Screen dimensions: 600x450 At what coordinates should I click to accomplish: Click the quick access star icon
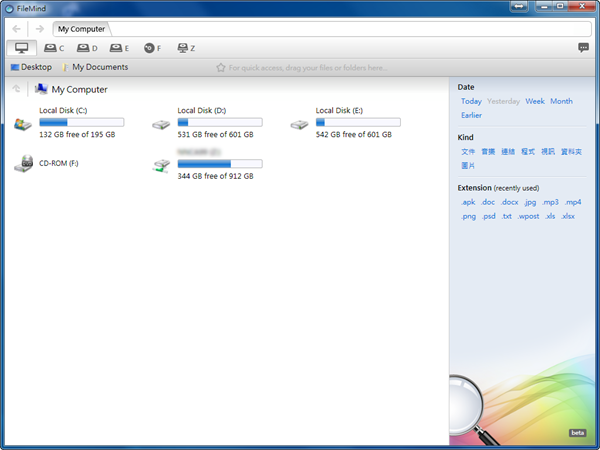click(220, 68)
